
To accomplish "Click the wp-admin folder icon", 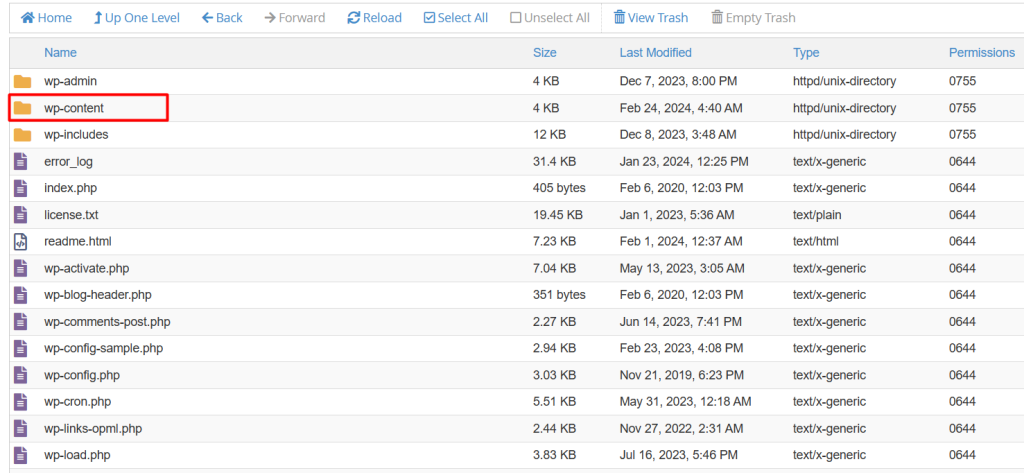I will [x=22, y=81].
